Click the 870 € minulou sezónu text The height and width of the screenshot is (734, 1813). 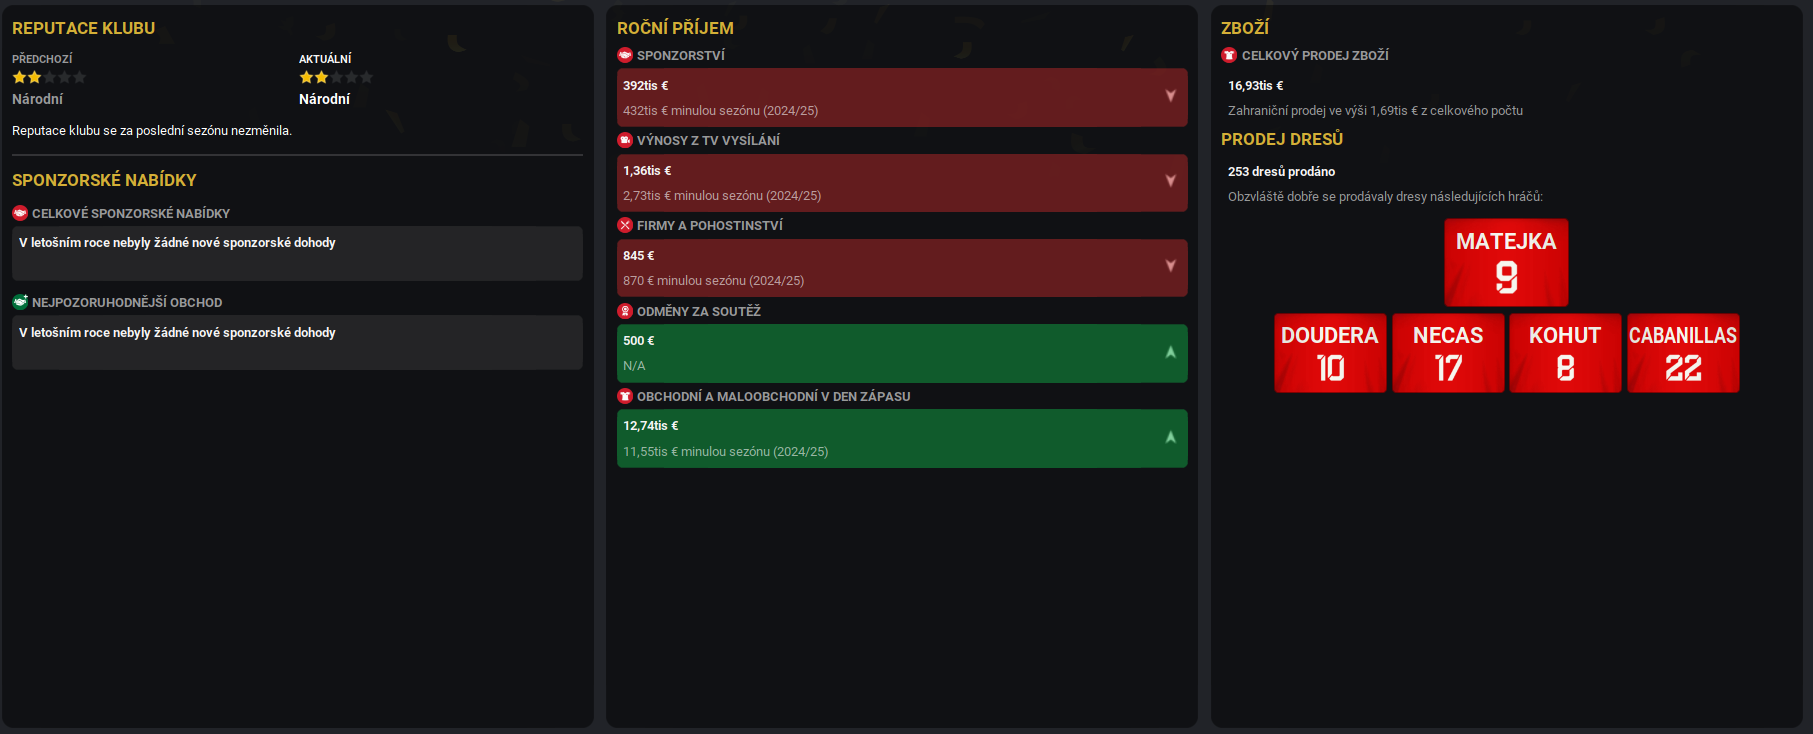pyautogui.click(x=713, y=281)
